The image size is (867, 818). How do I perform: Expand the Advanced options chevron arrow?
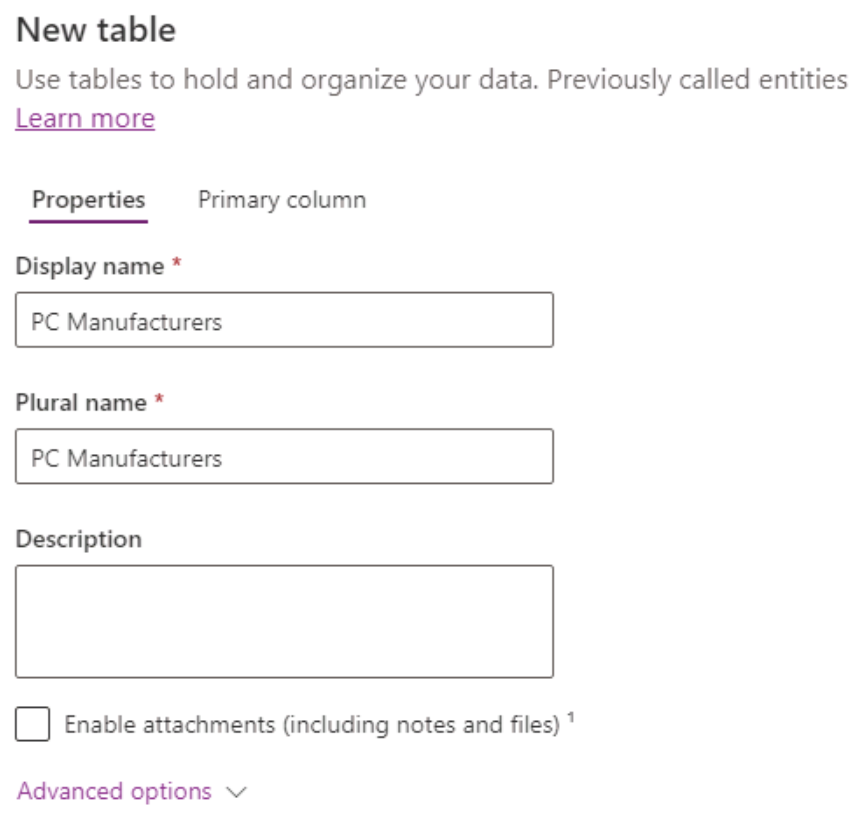[236, 792]
